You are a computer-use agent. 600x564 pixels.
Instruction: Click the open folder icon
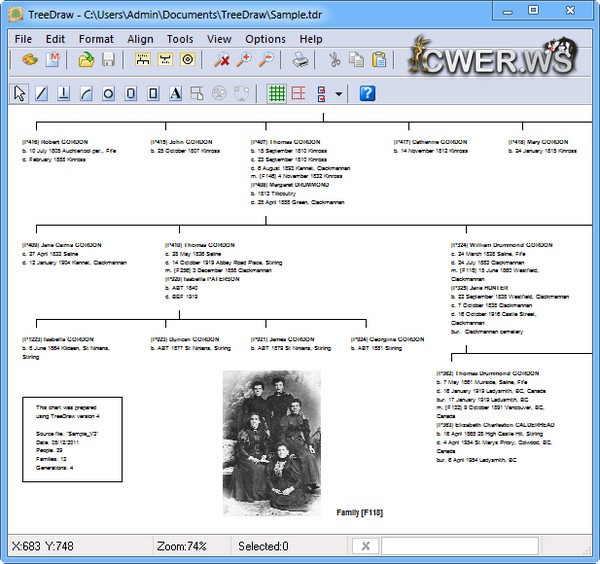[86, 60]
